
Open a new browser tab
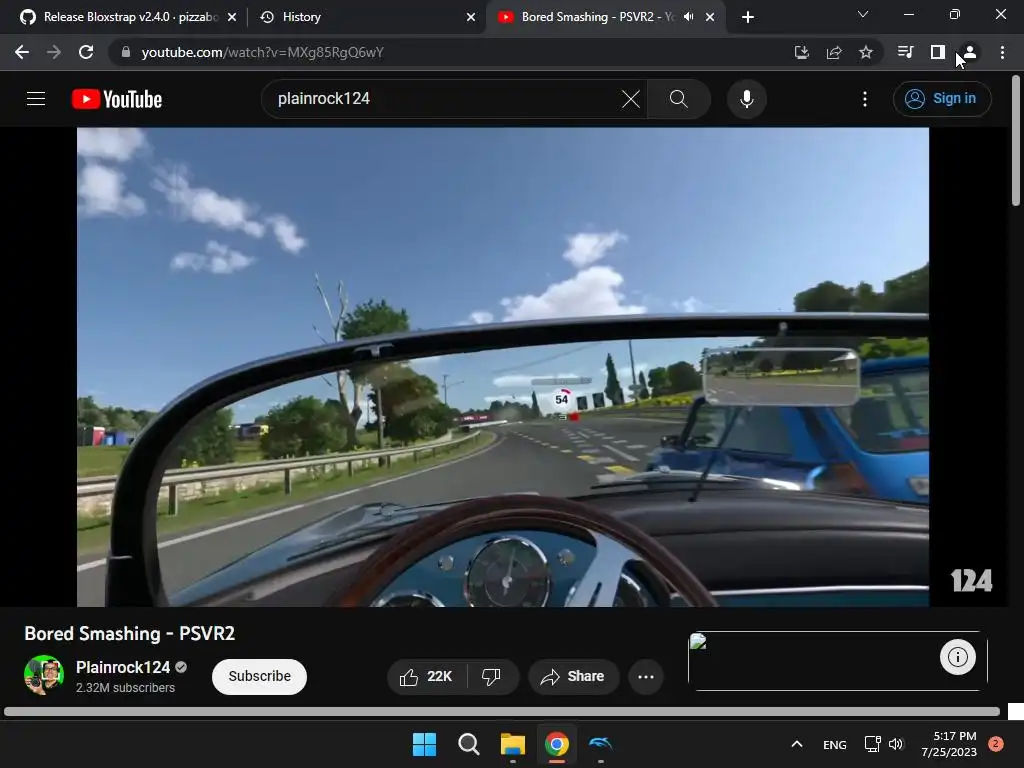[x=748, y=17]
